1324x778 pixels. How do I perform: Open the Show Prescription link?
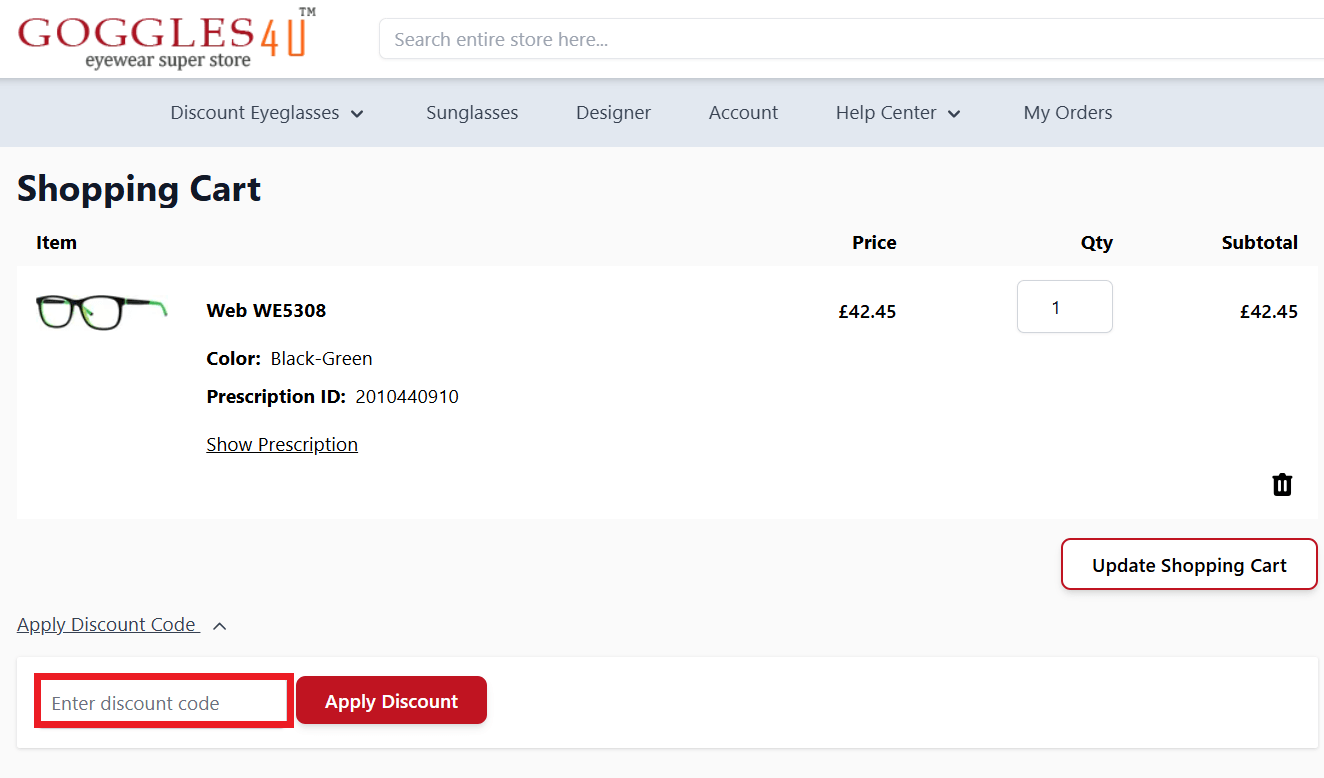click(x=282, y=444)
